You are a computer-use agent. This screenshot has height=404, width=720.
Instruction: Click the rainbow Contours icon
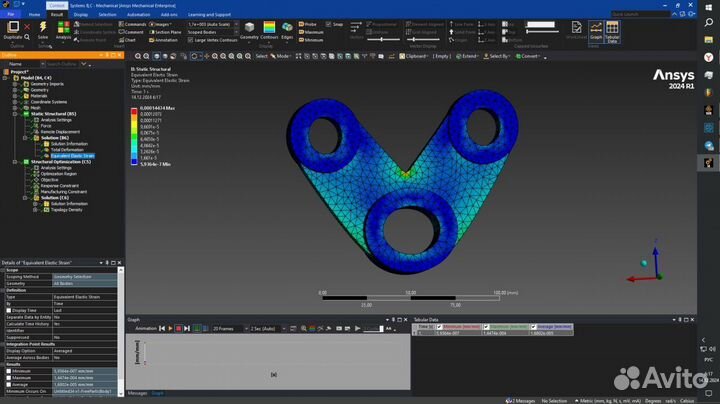tap(269, 28)
